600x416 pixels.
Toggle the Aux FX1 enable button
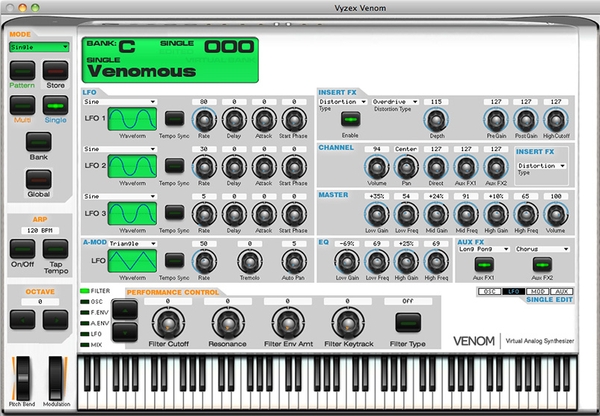pos(484,264)
